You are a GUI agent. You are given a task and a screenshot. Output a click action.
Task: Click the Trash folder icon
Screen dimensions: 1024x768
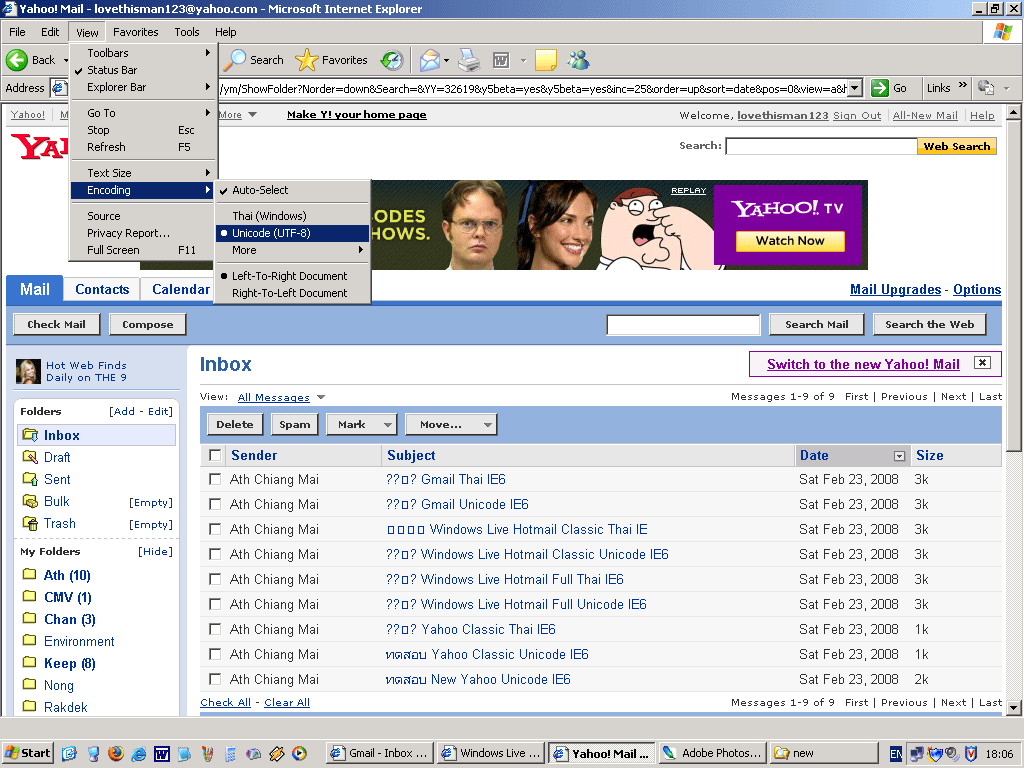pos(30,523)
